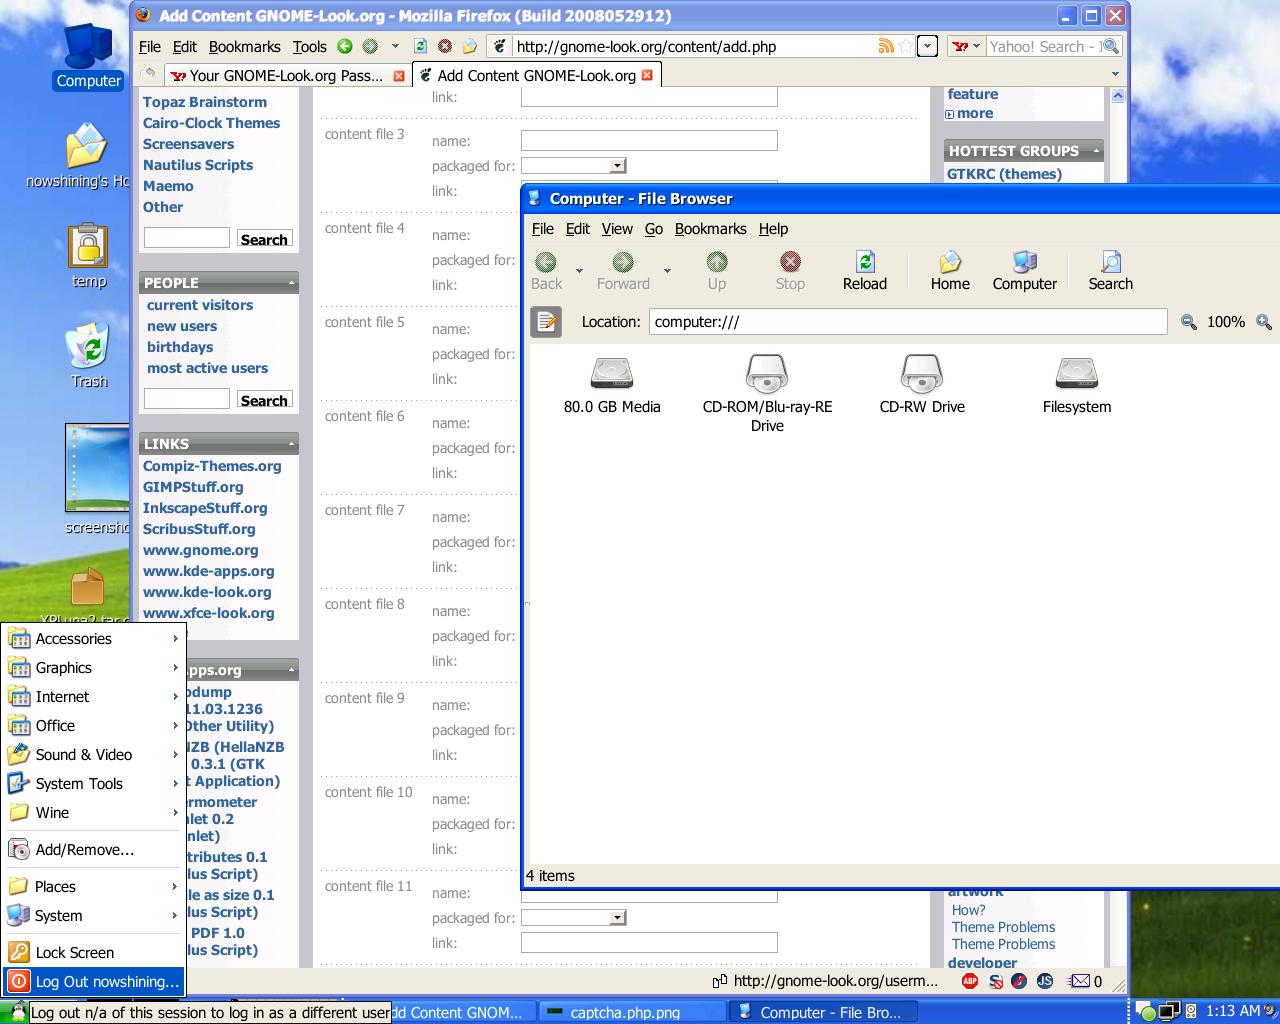Open the View menu in File Browser
The image size is (1280, 1024).
[x=617, y=229]
